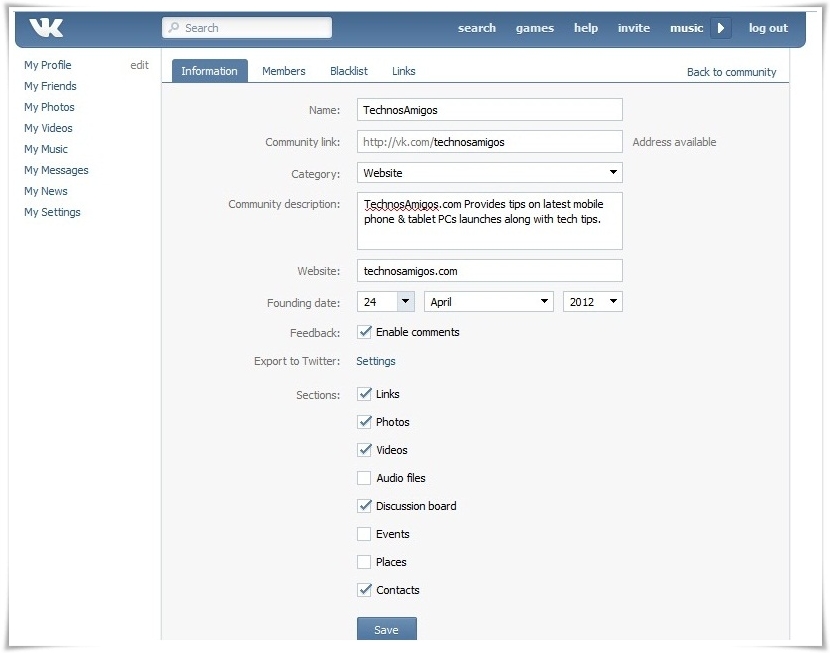Image resolution: width=830 pixels, height=653 pixels.
Task: Click the Community description text area
Action: click(x=490, y=221)
